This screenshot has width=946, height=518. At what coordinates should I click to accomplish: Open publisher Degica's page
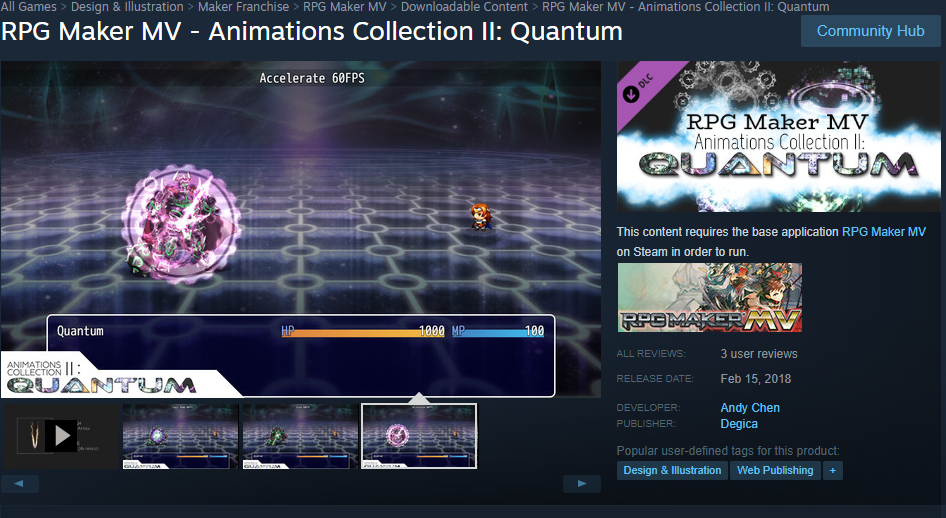(x=739, y=424)
